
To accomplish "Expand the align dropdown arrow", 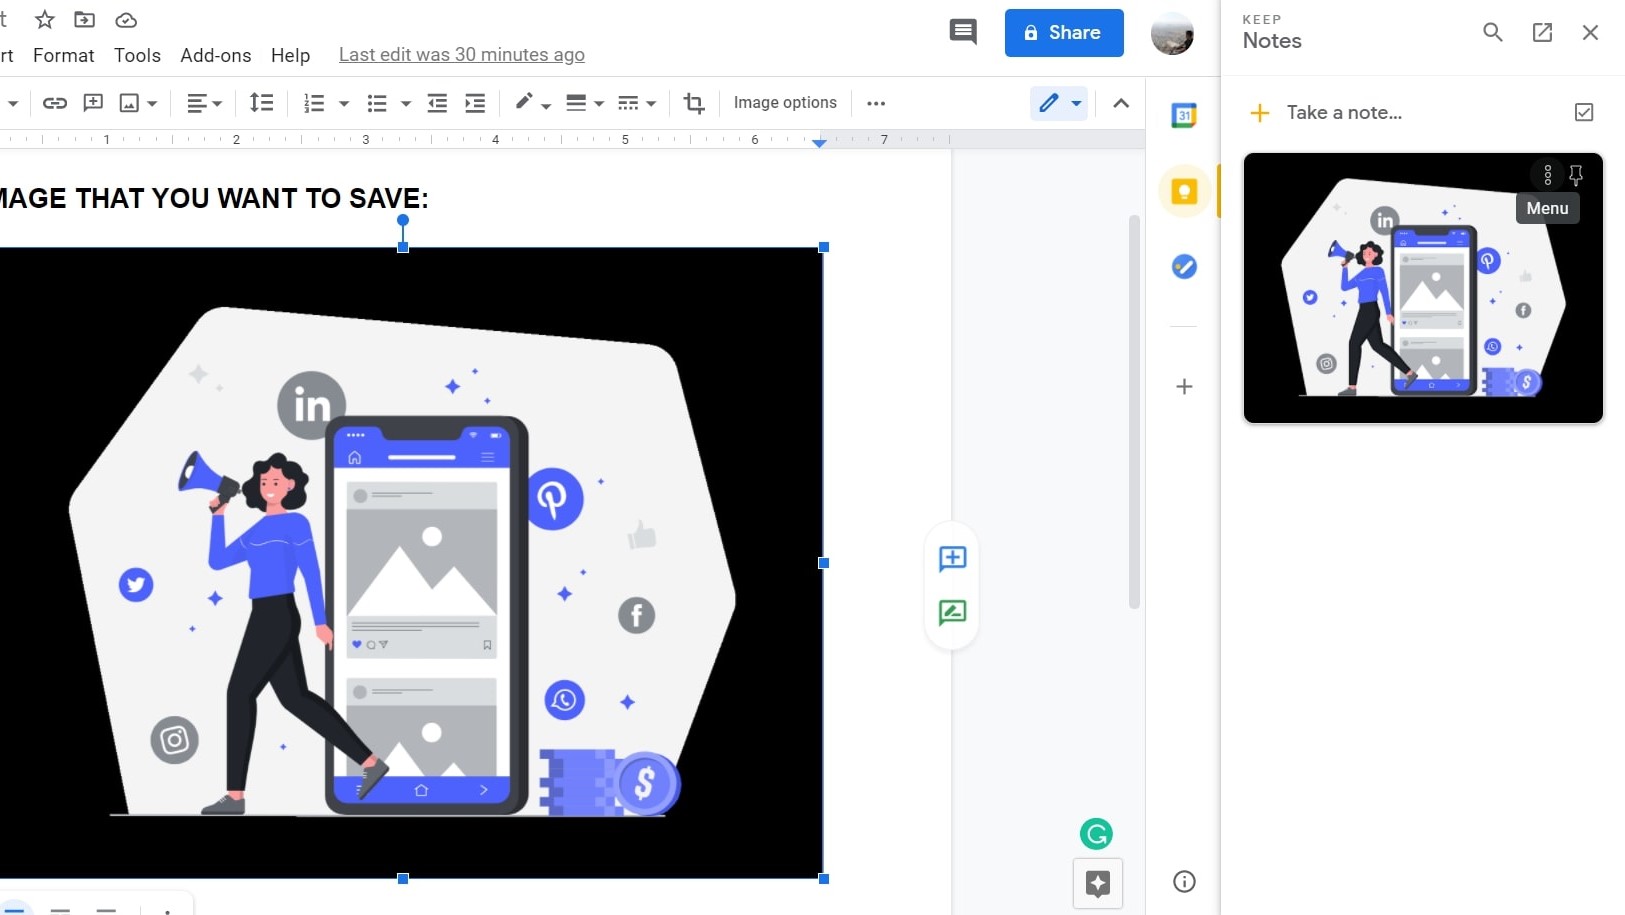I will click(217, 103).
